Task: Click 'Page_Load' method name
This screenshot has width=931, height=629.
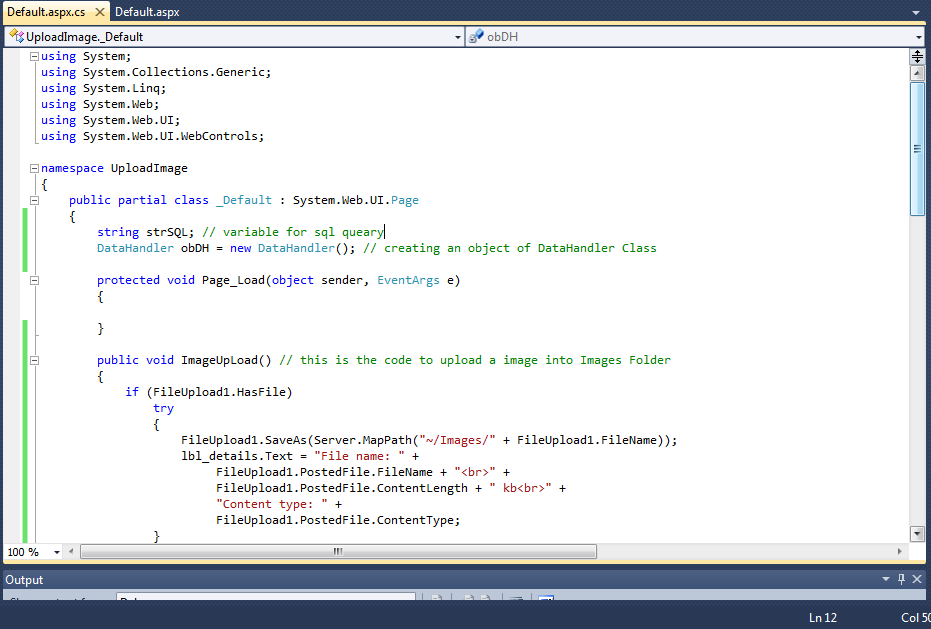Action: [x=233, y=280]
